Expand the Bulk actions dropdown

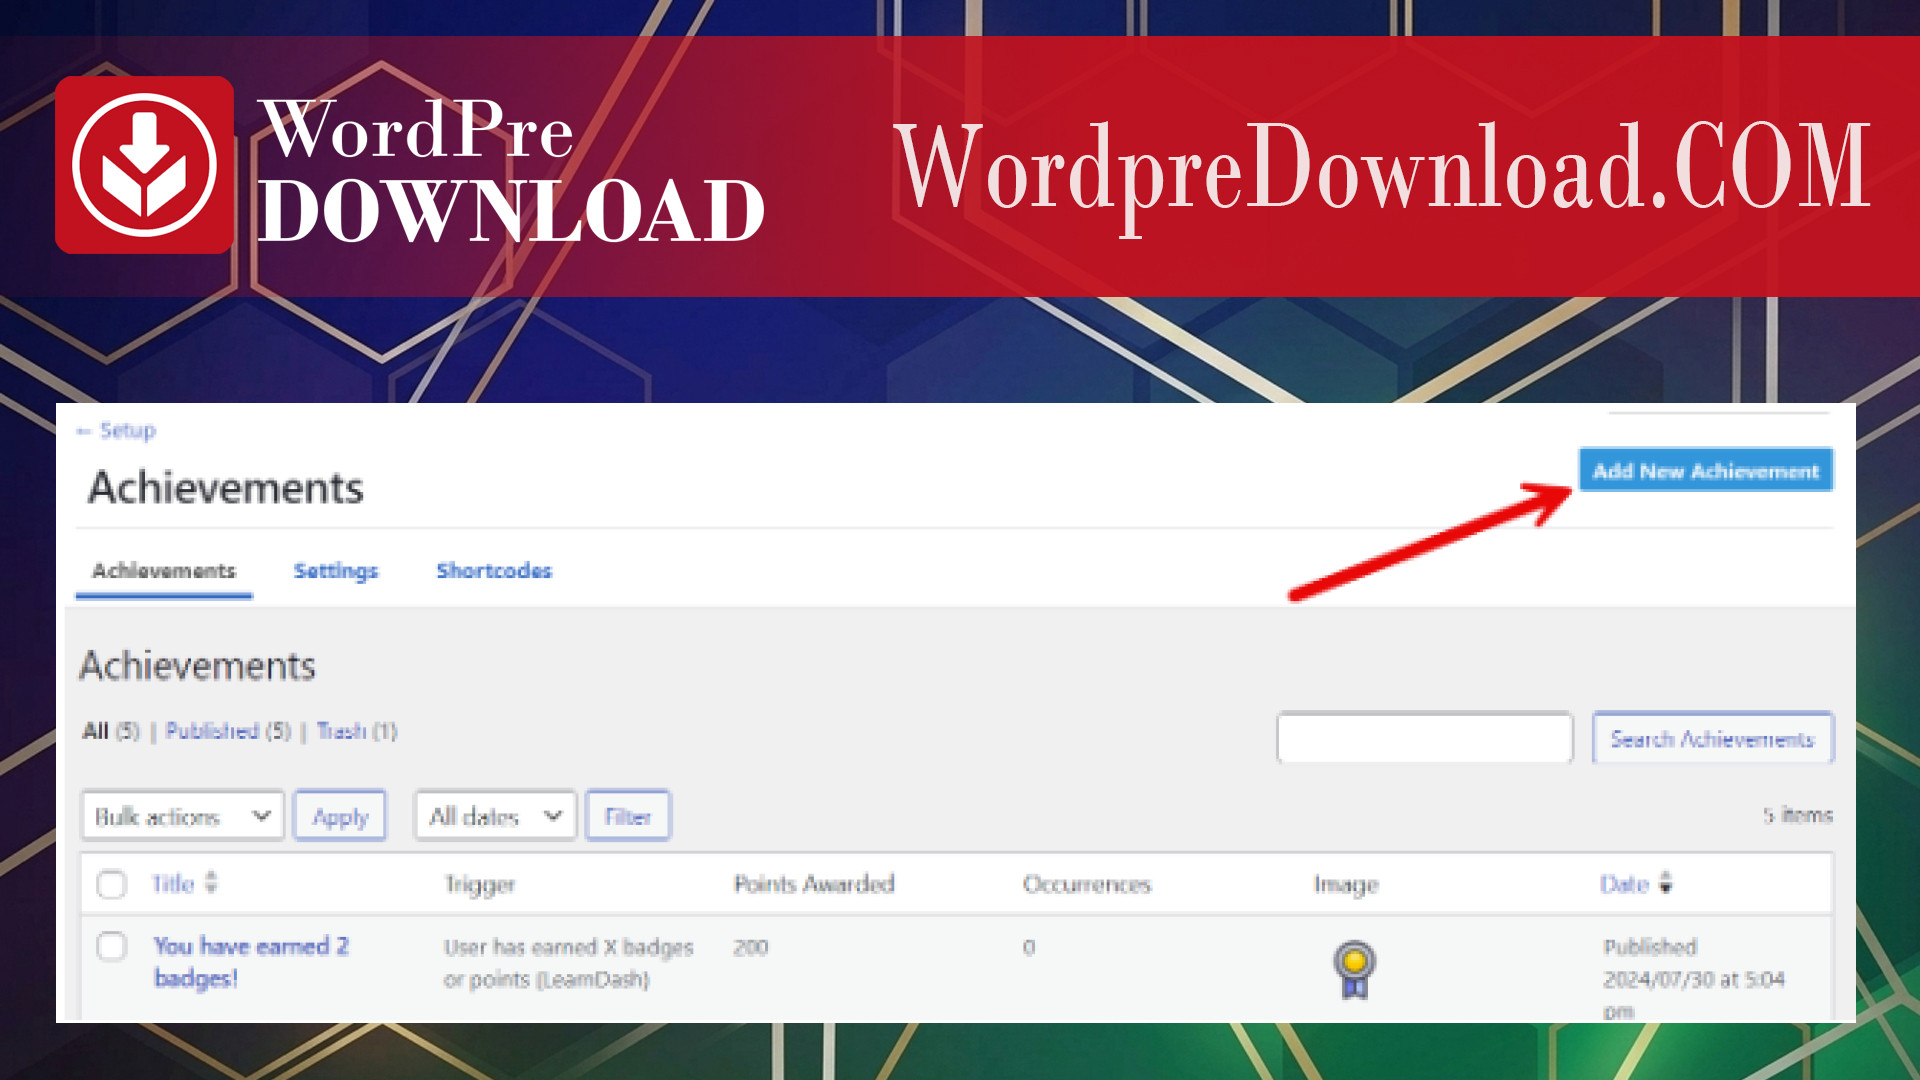click(x=183, y=816)
